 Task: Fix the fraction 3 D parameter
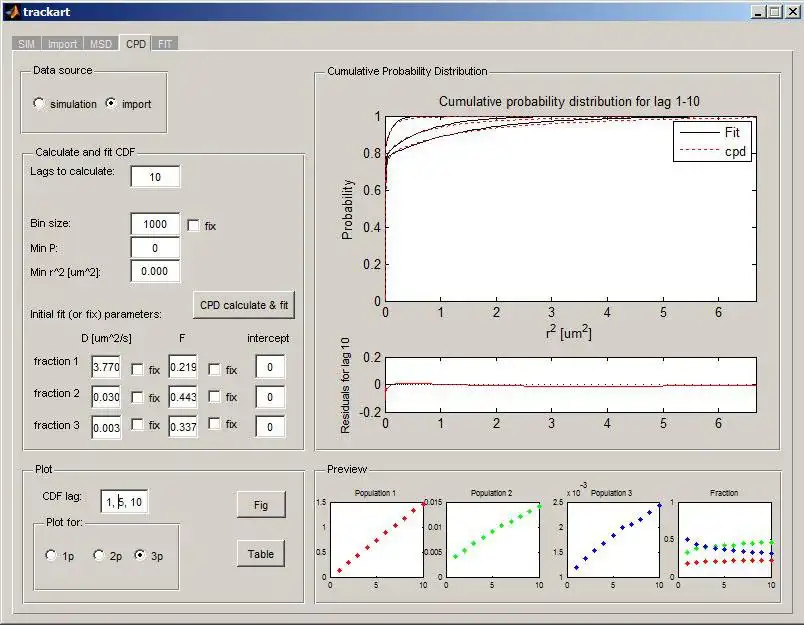pos(137,424)
